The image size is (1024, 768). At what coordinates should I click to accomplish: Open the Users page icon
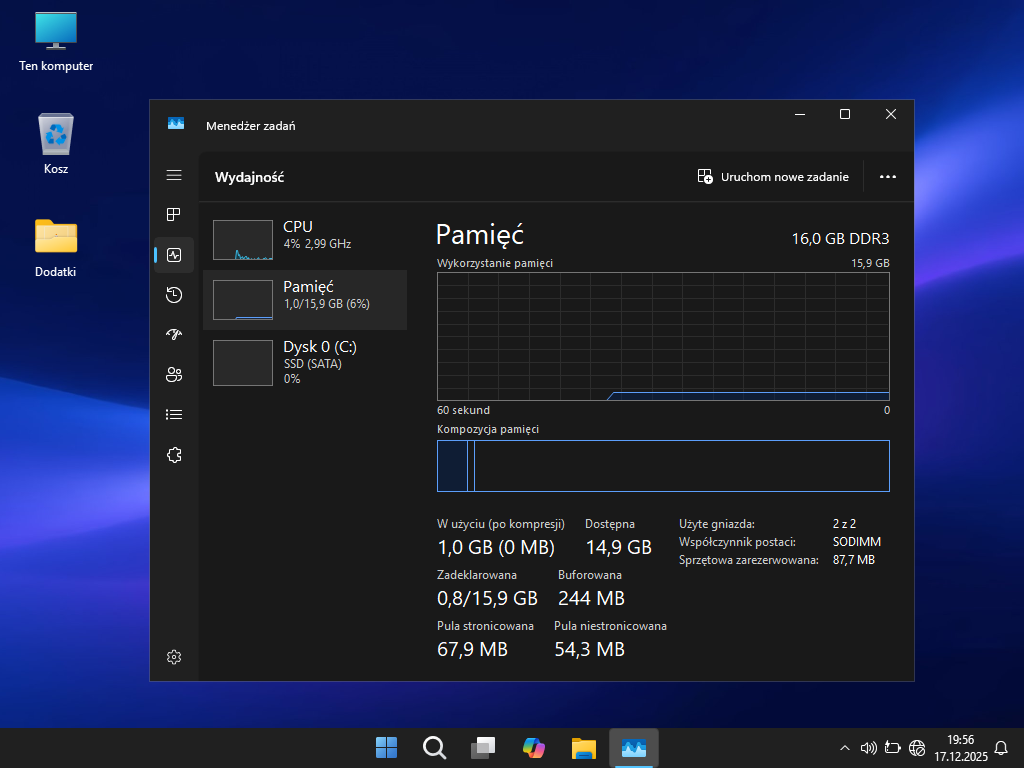click(174, 375)
